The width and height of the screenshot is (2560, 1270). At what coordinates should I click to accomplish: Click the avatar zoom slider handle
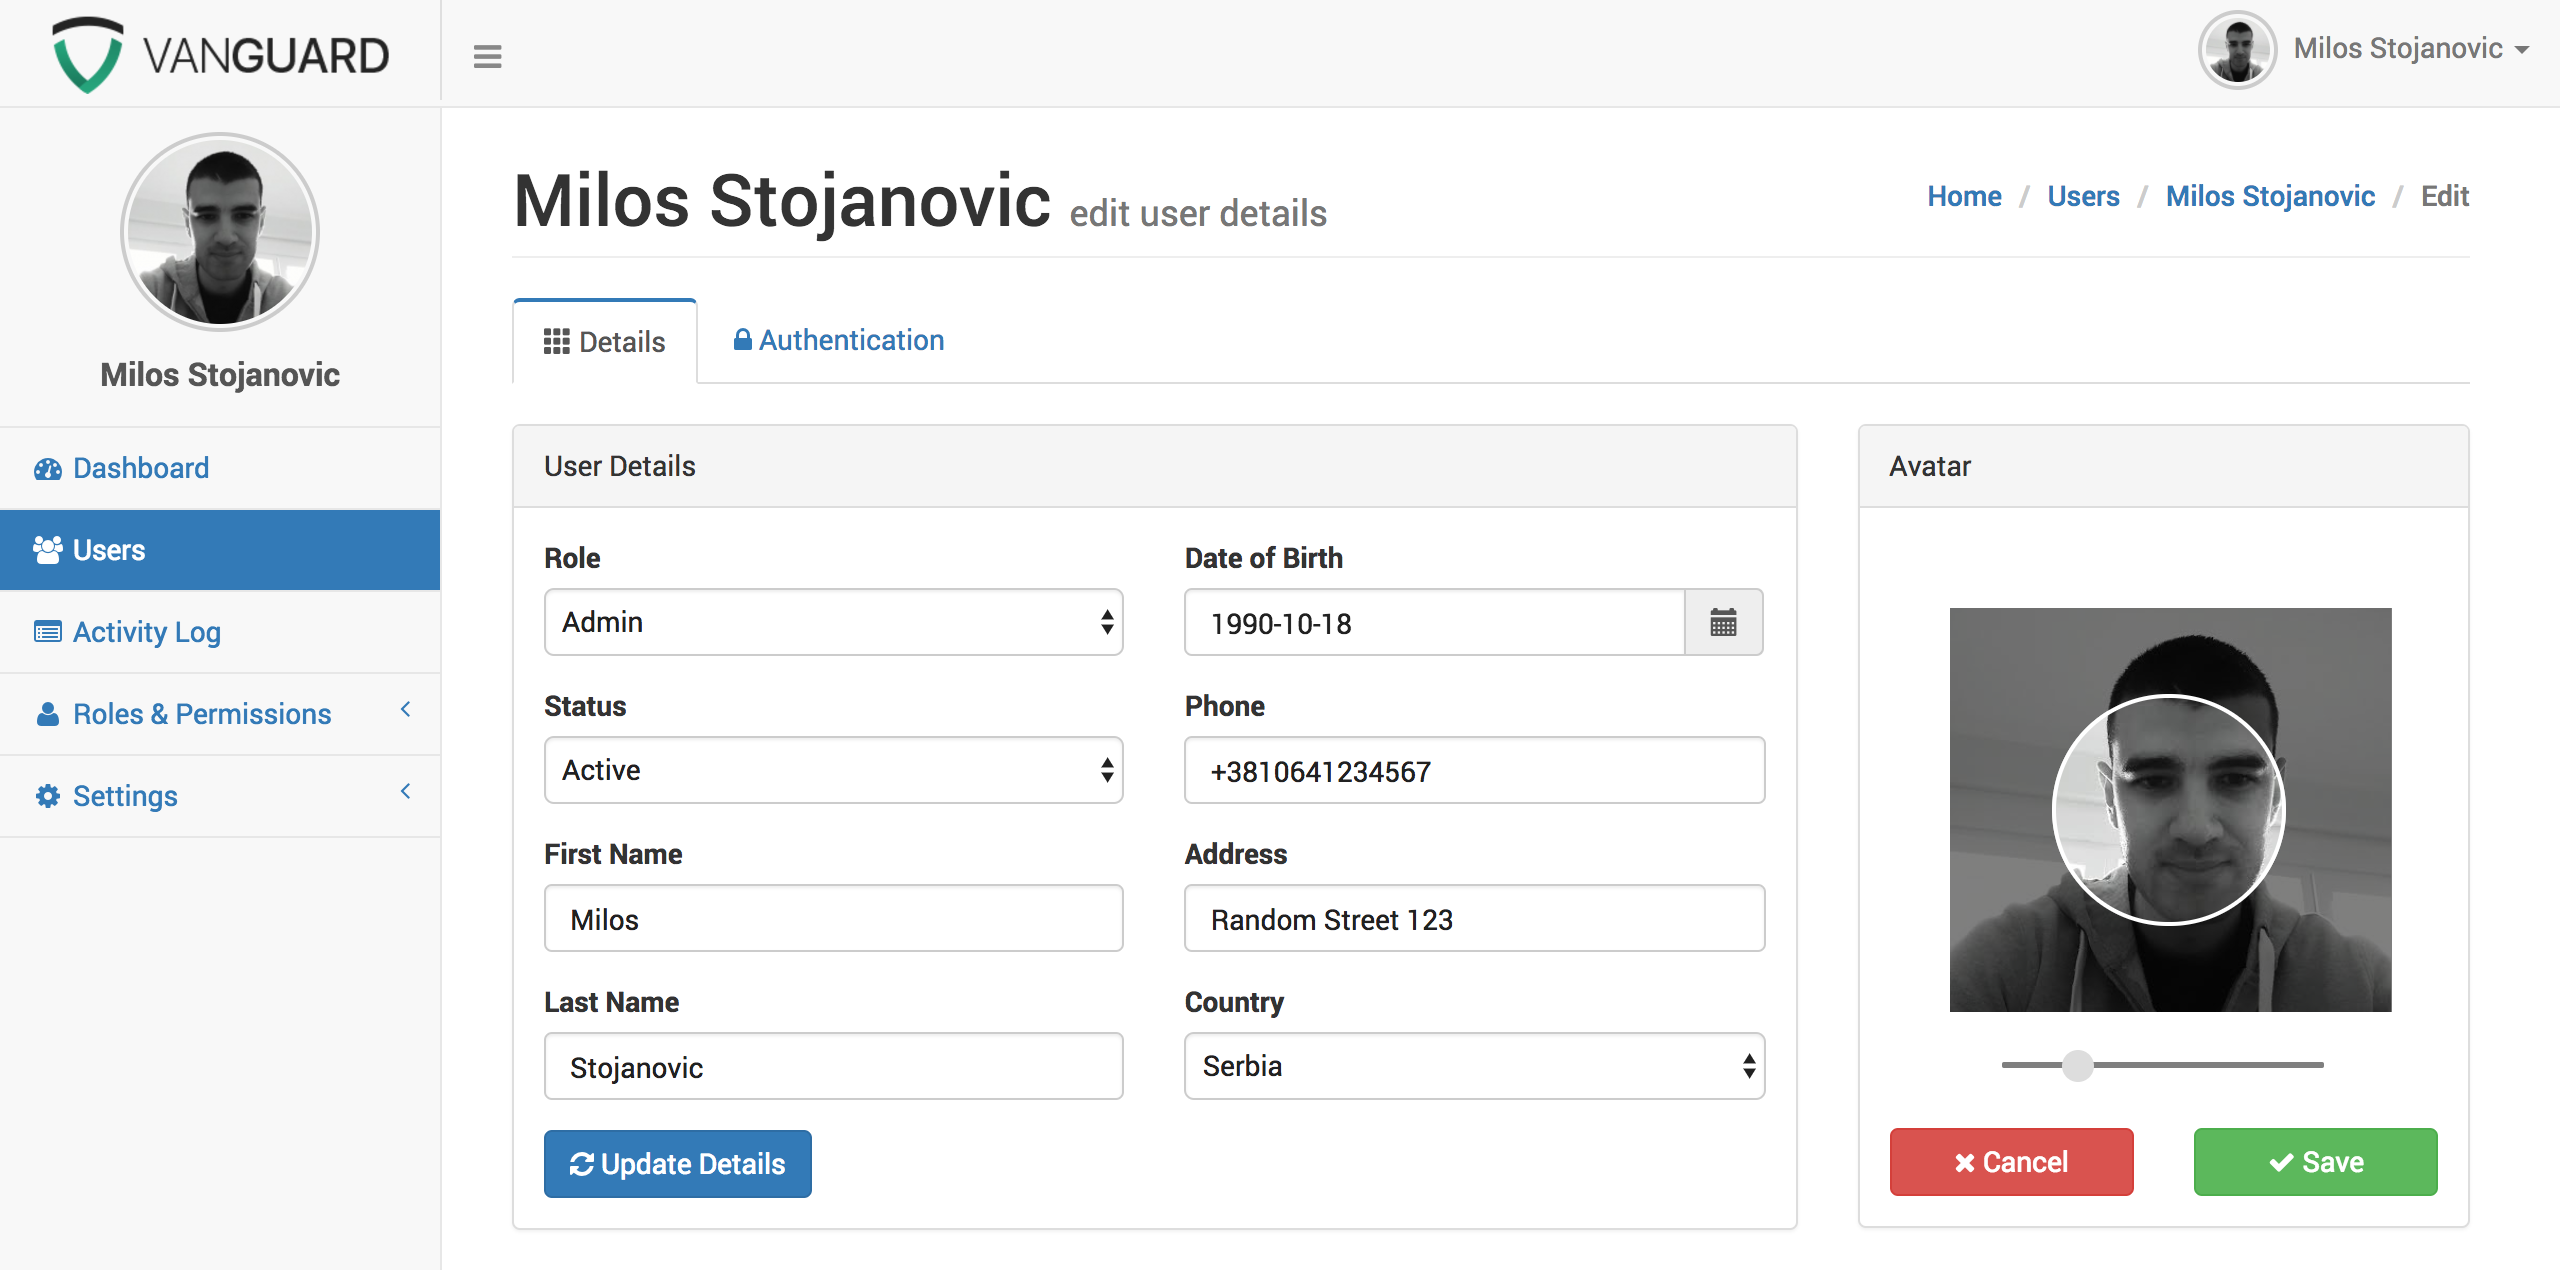pos(2078,1065)
